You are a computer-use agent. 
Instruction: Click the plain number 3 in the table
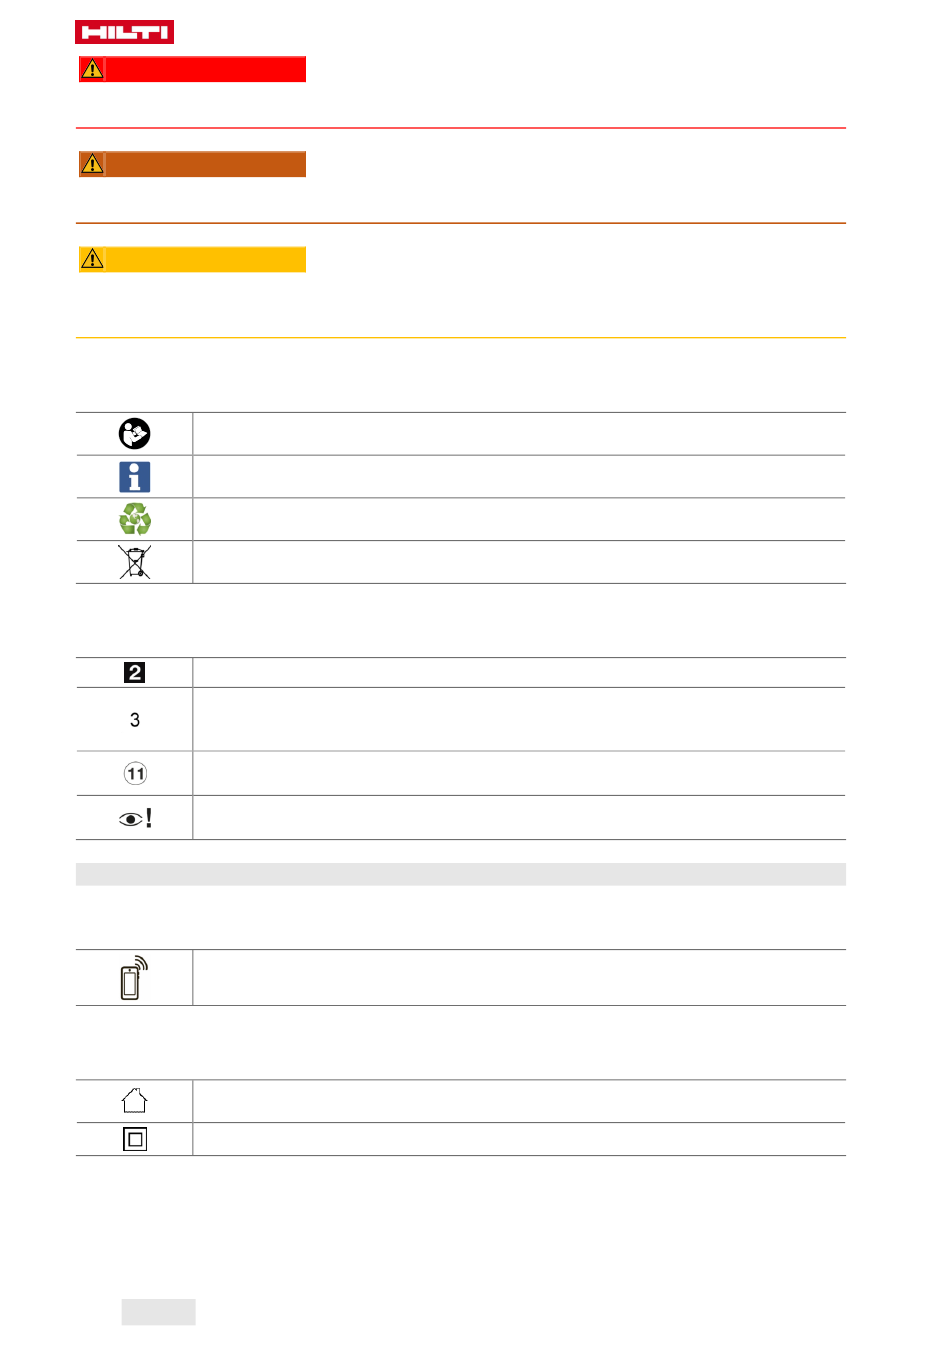[x=135, y=720]
